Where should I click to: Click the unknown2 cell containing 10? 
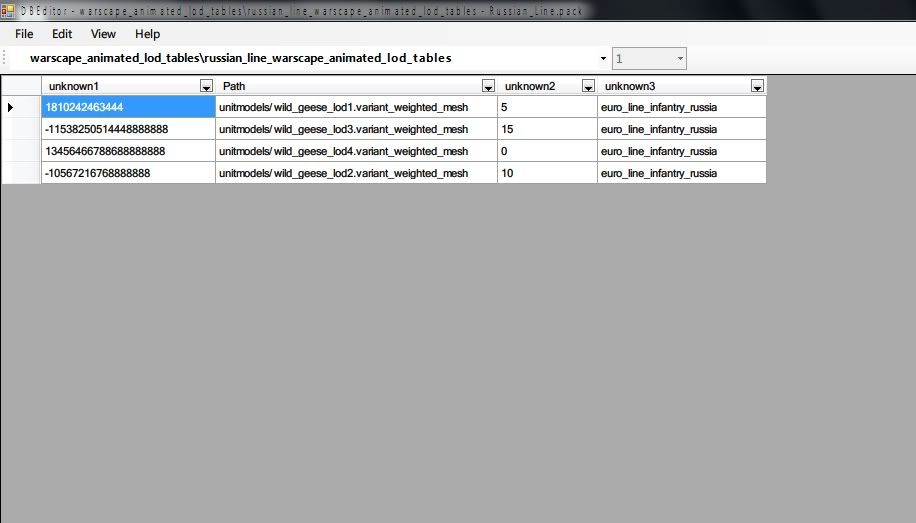(547, 173)
